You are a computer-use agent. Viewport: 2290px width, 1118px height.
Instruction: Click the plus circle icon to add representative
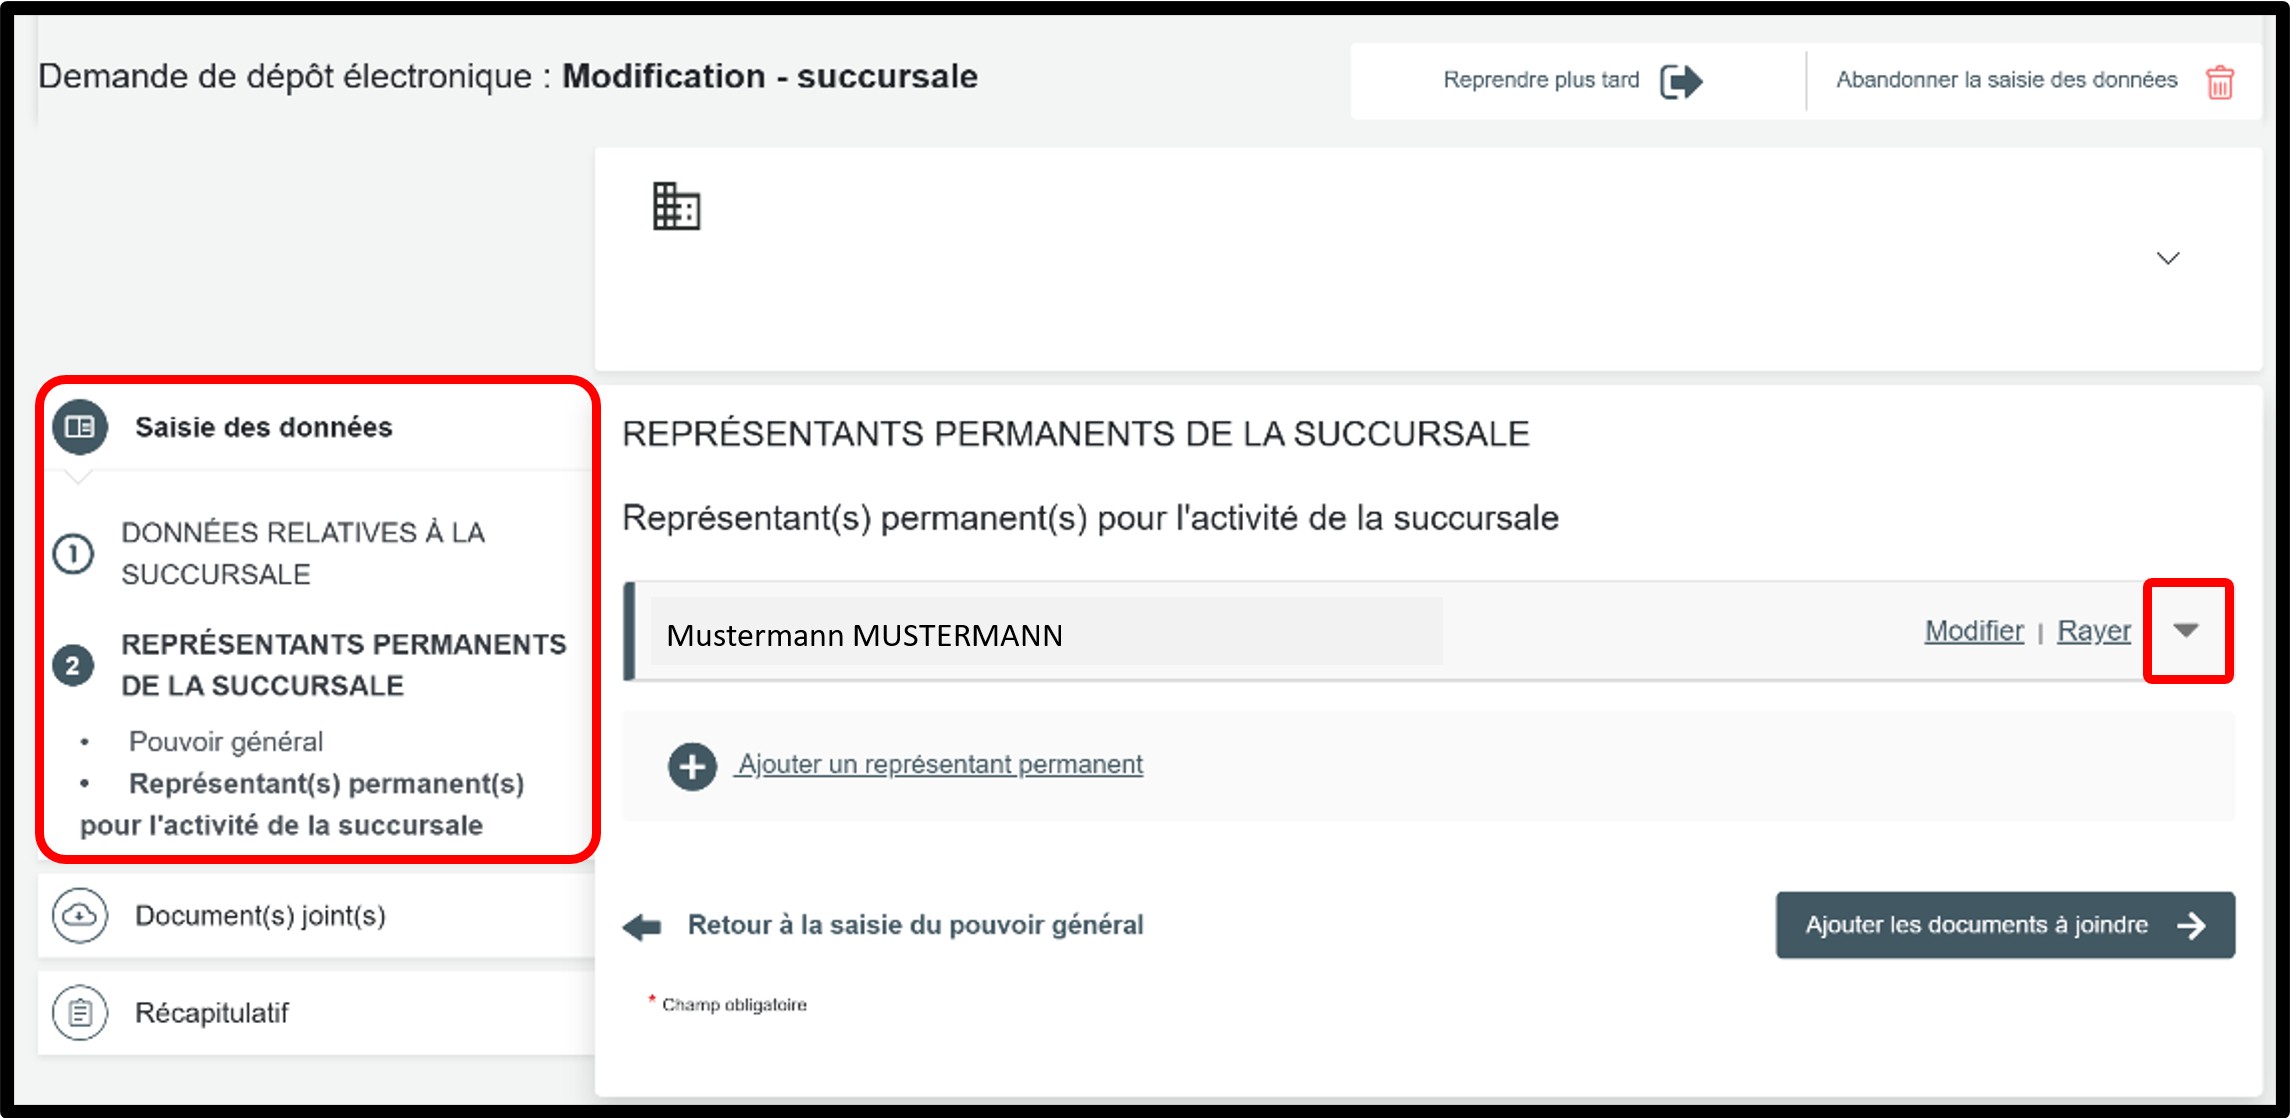click(692, 766)
